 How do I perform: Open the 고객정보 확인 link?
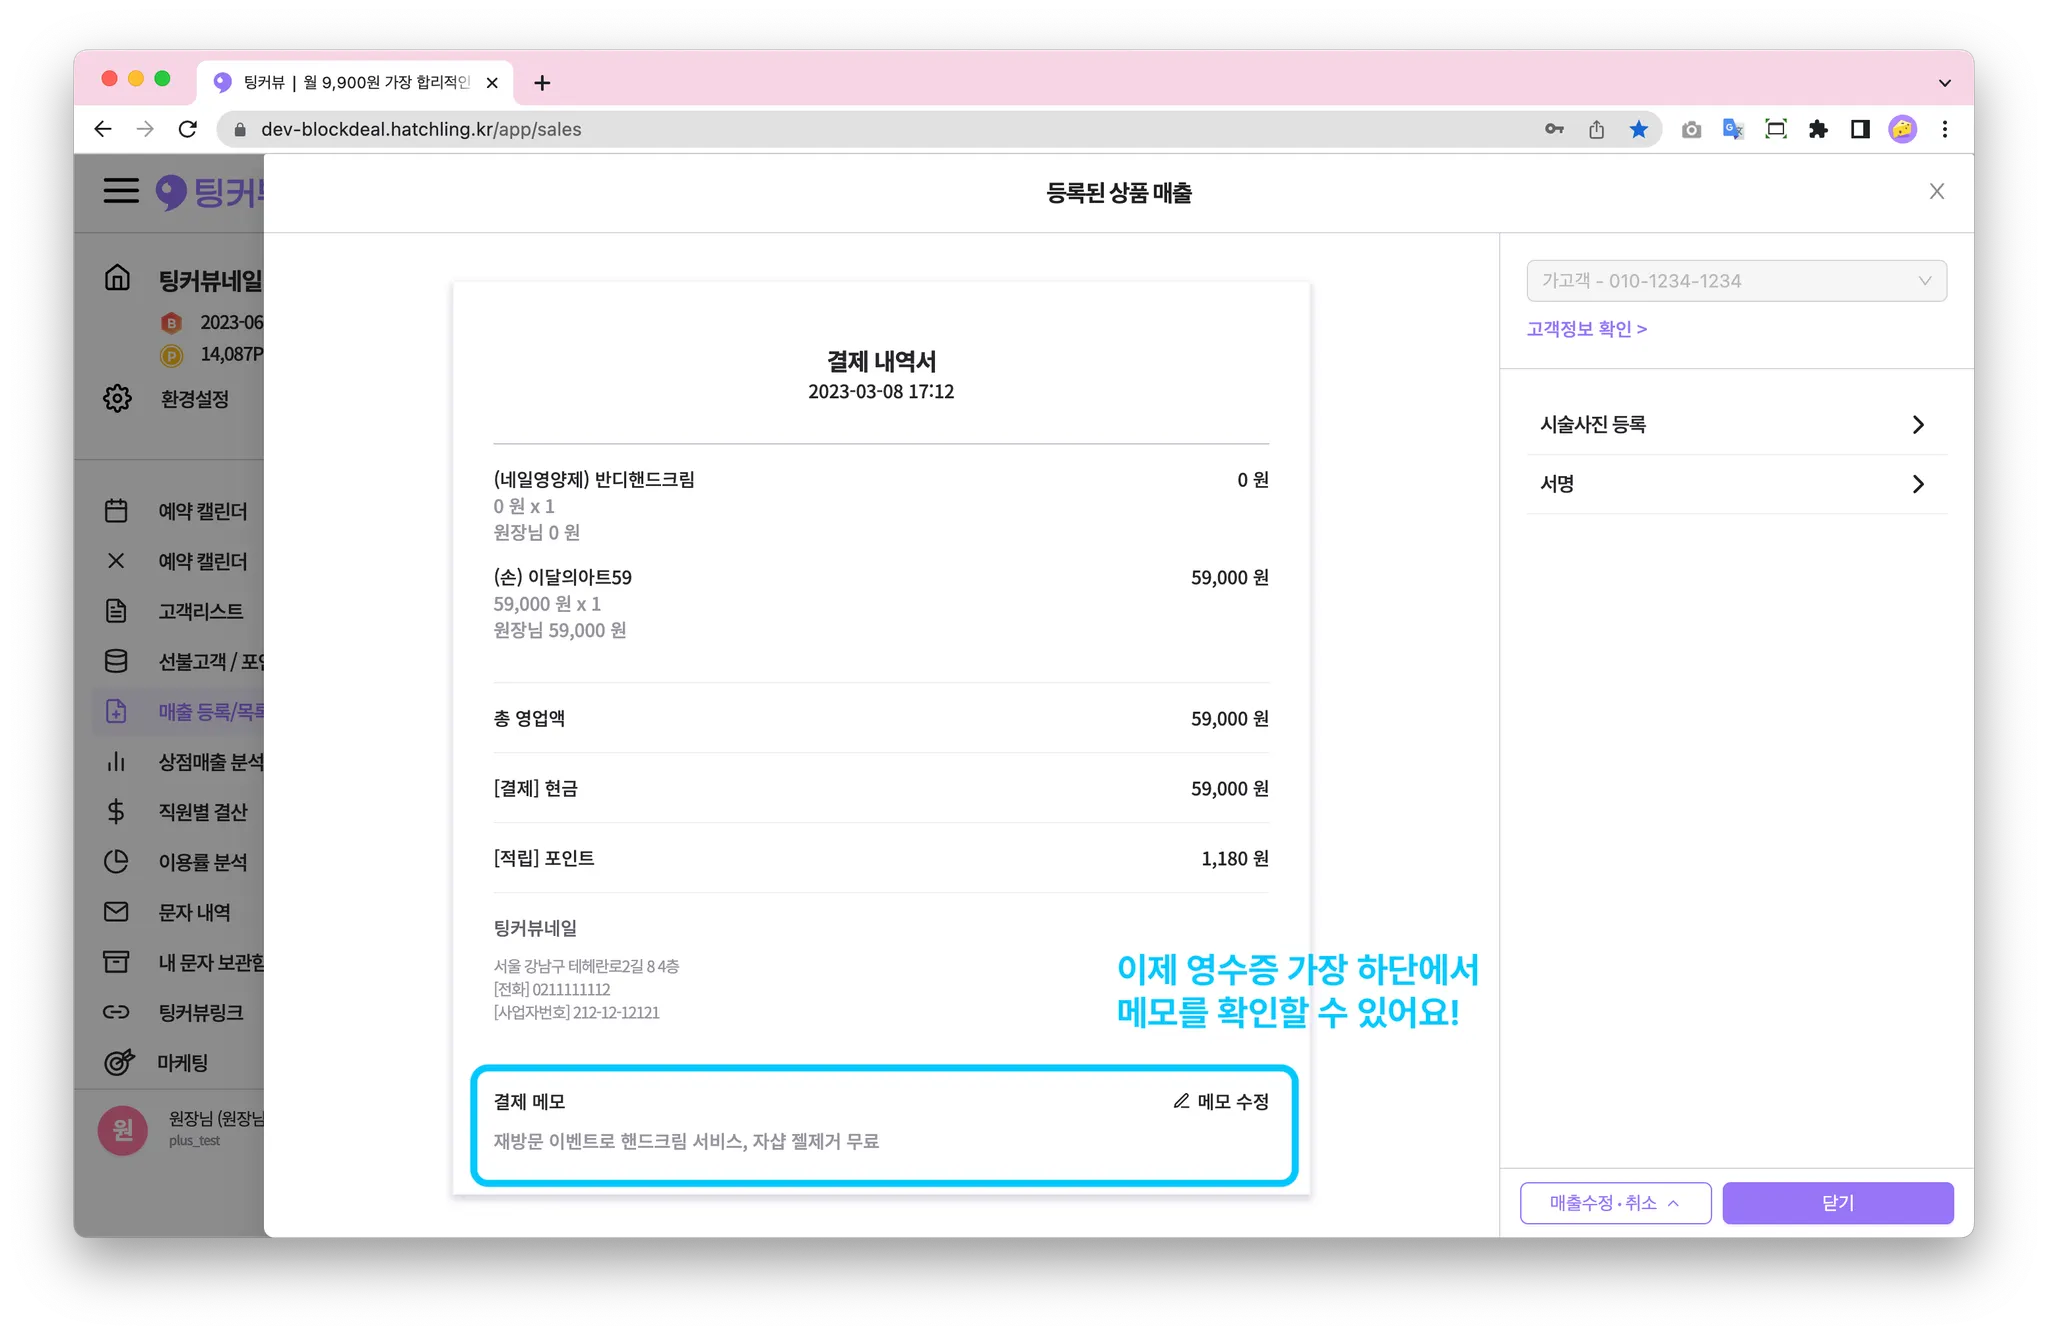coord(1586,329)
